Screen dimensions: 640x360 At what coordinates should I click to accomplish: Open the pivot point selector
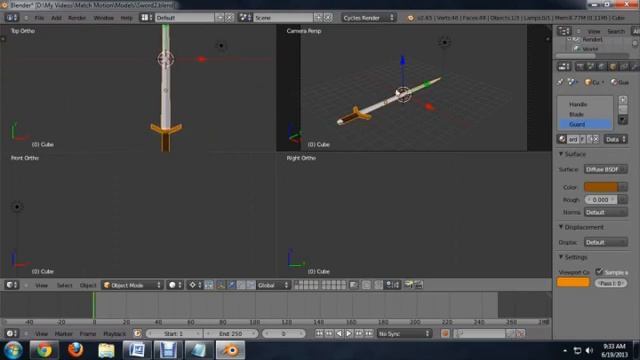[195, 285]
